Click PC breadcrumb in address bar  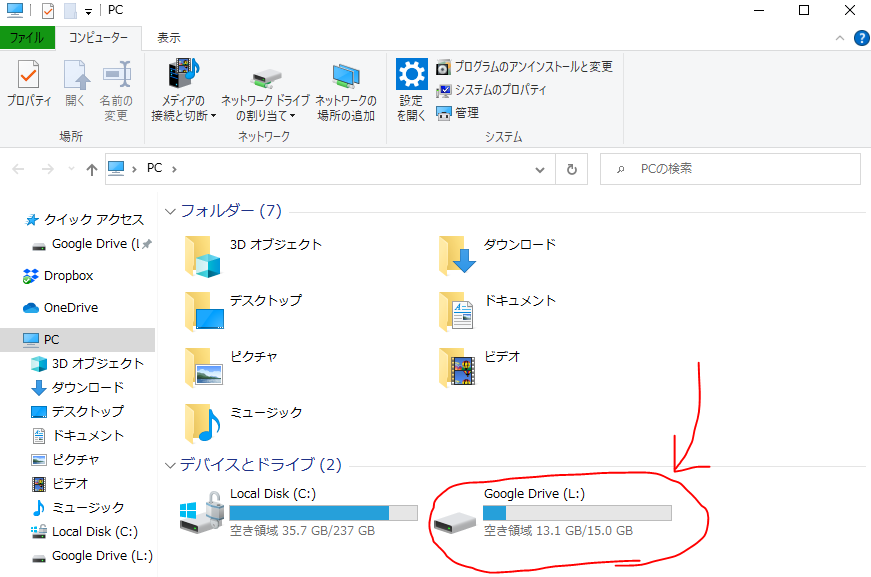click(154, 168)
